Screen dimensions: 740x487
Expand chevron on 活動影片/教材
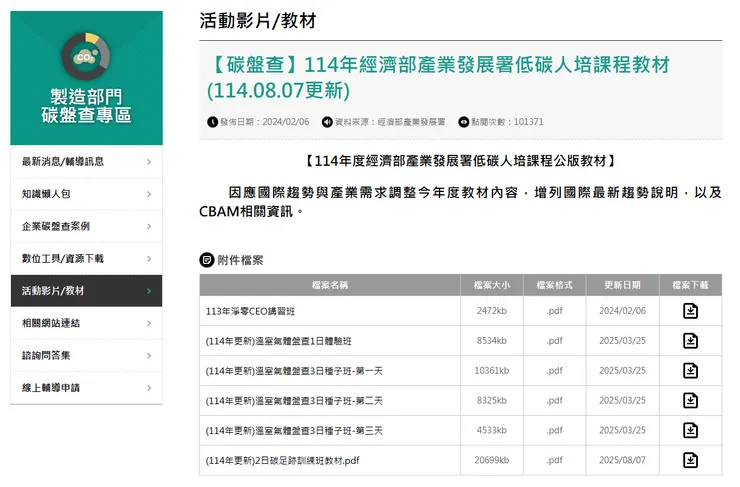149,291
